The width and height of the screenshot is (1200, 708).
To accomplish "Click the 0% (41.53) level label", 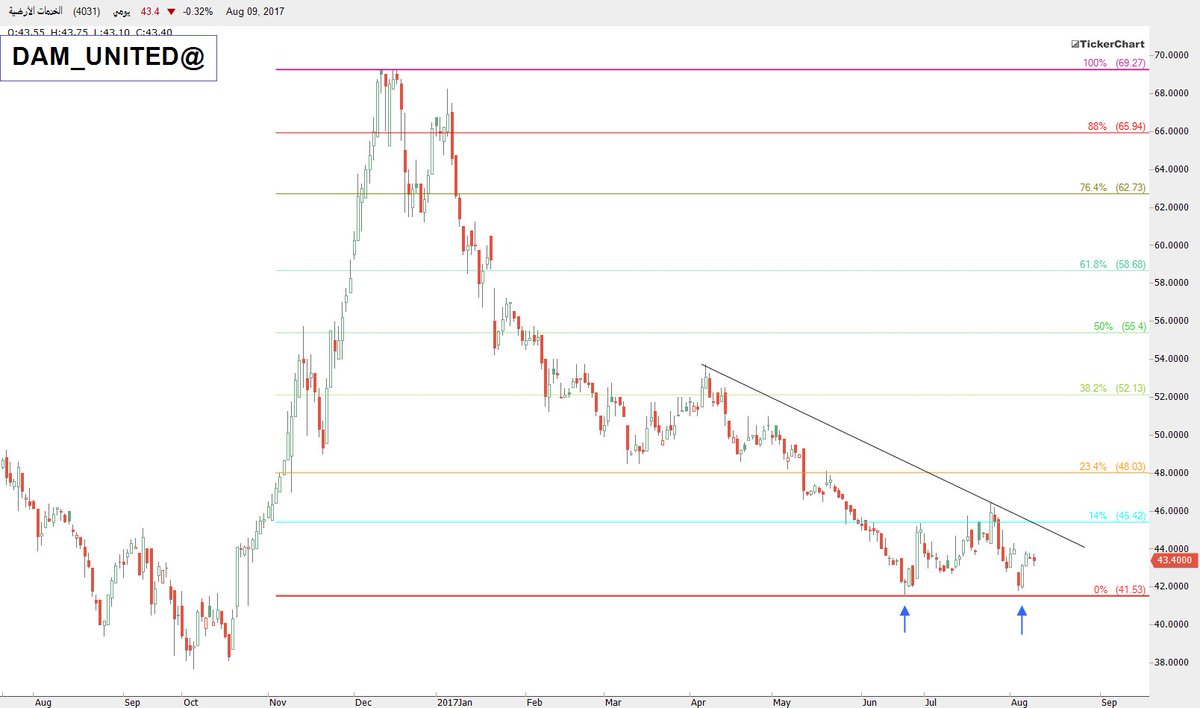I will click(1118, 590).
